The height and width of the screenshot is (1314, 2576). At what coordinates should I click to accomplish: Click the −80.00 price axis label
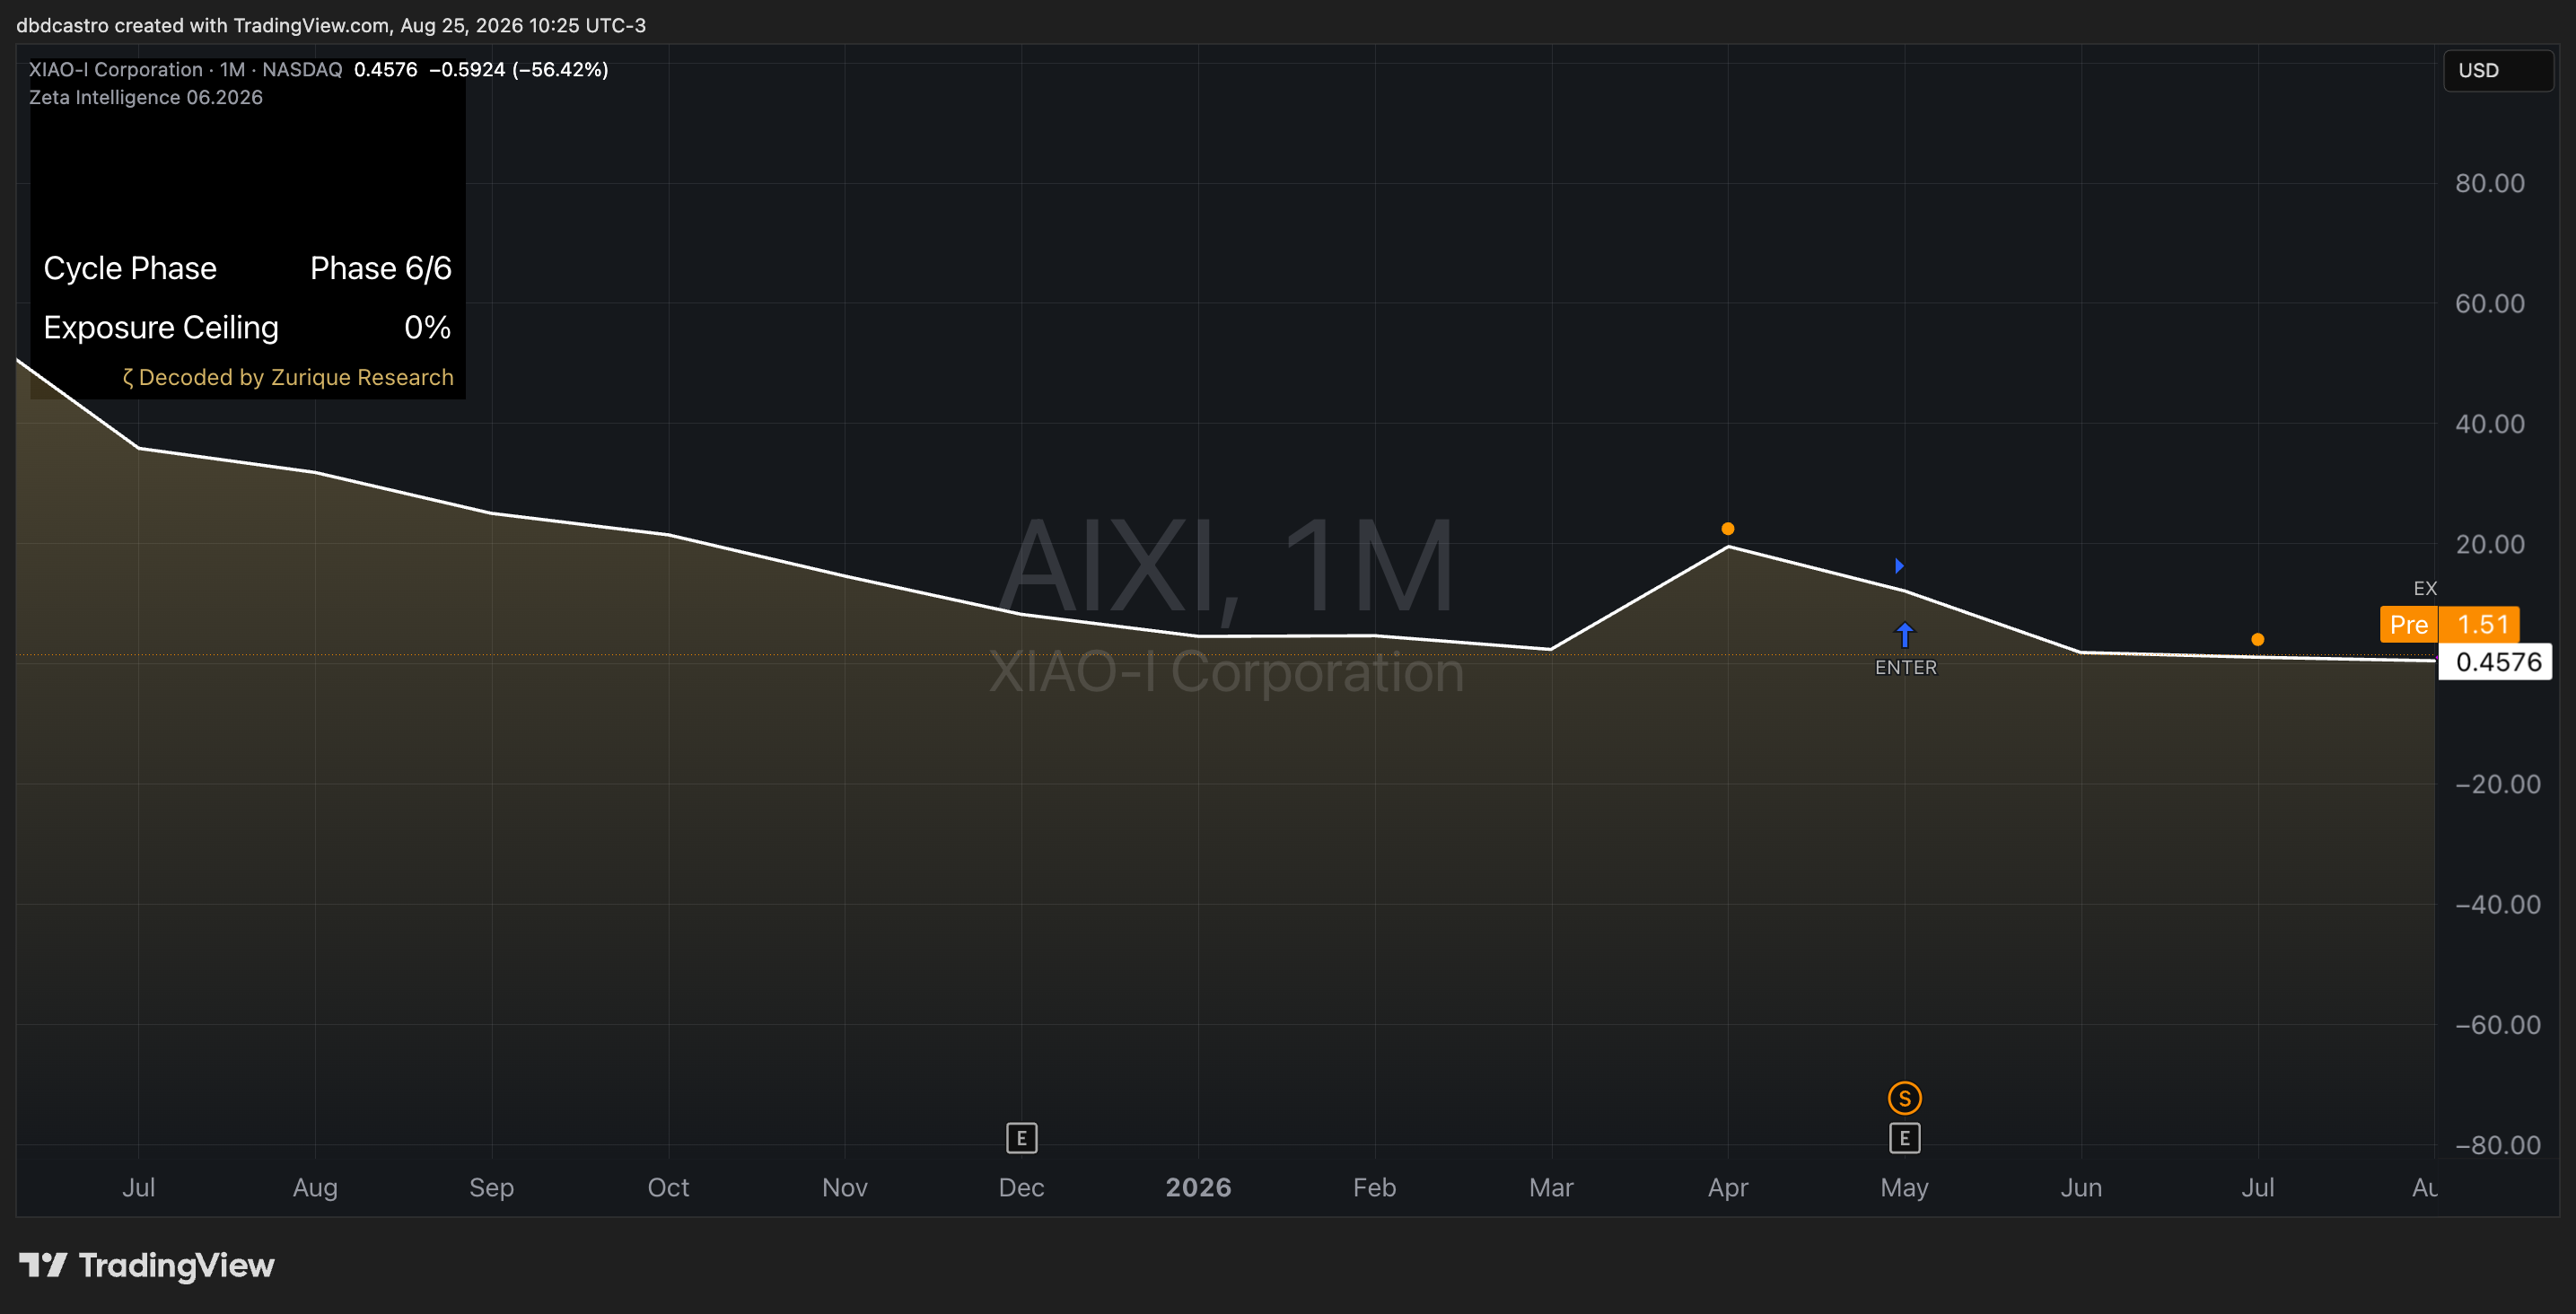(x=2497, y=1145)
